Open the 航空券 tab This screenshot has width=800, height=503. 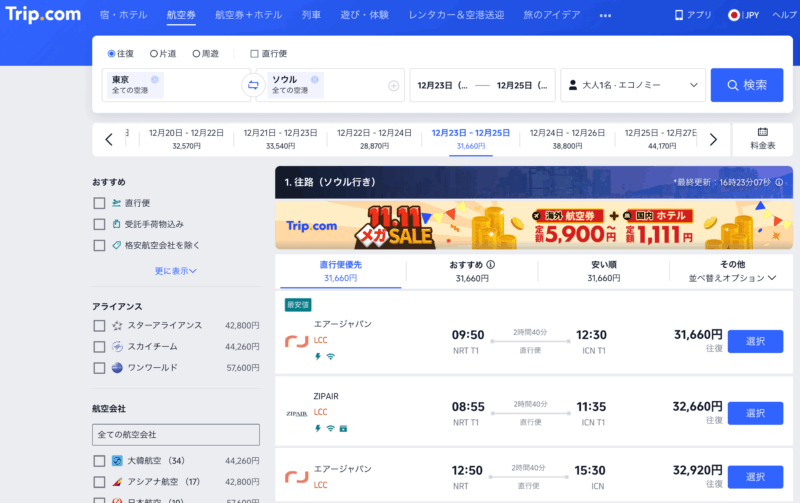click(x=181, y=15)
